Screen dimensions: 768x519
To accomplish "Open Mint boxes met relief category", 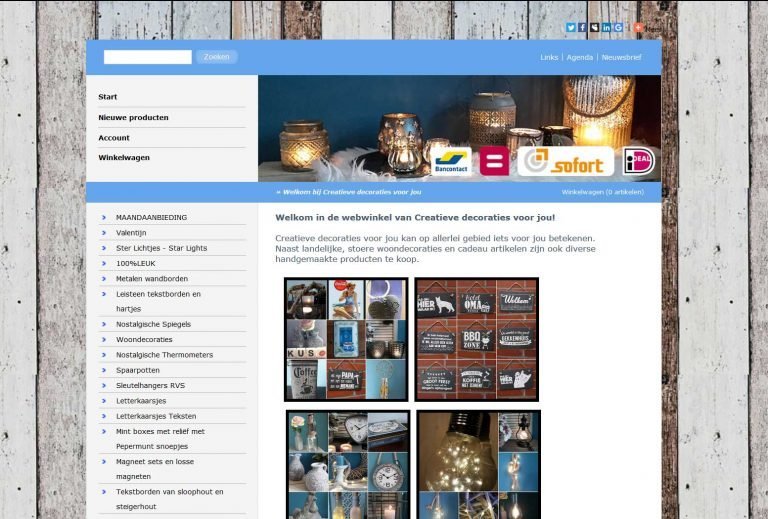I will pos(160,439).
